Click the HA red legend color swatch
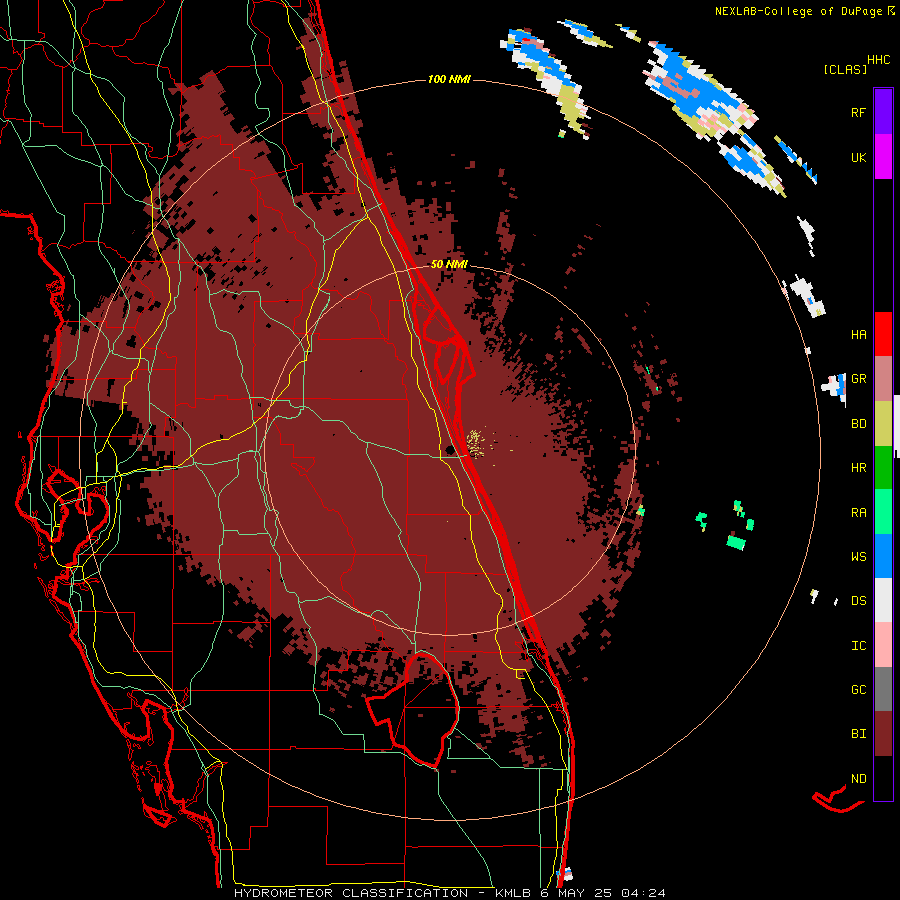The image size is (900, 900). tap(883, 334)
